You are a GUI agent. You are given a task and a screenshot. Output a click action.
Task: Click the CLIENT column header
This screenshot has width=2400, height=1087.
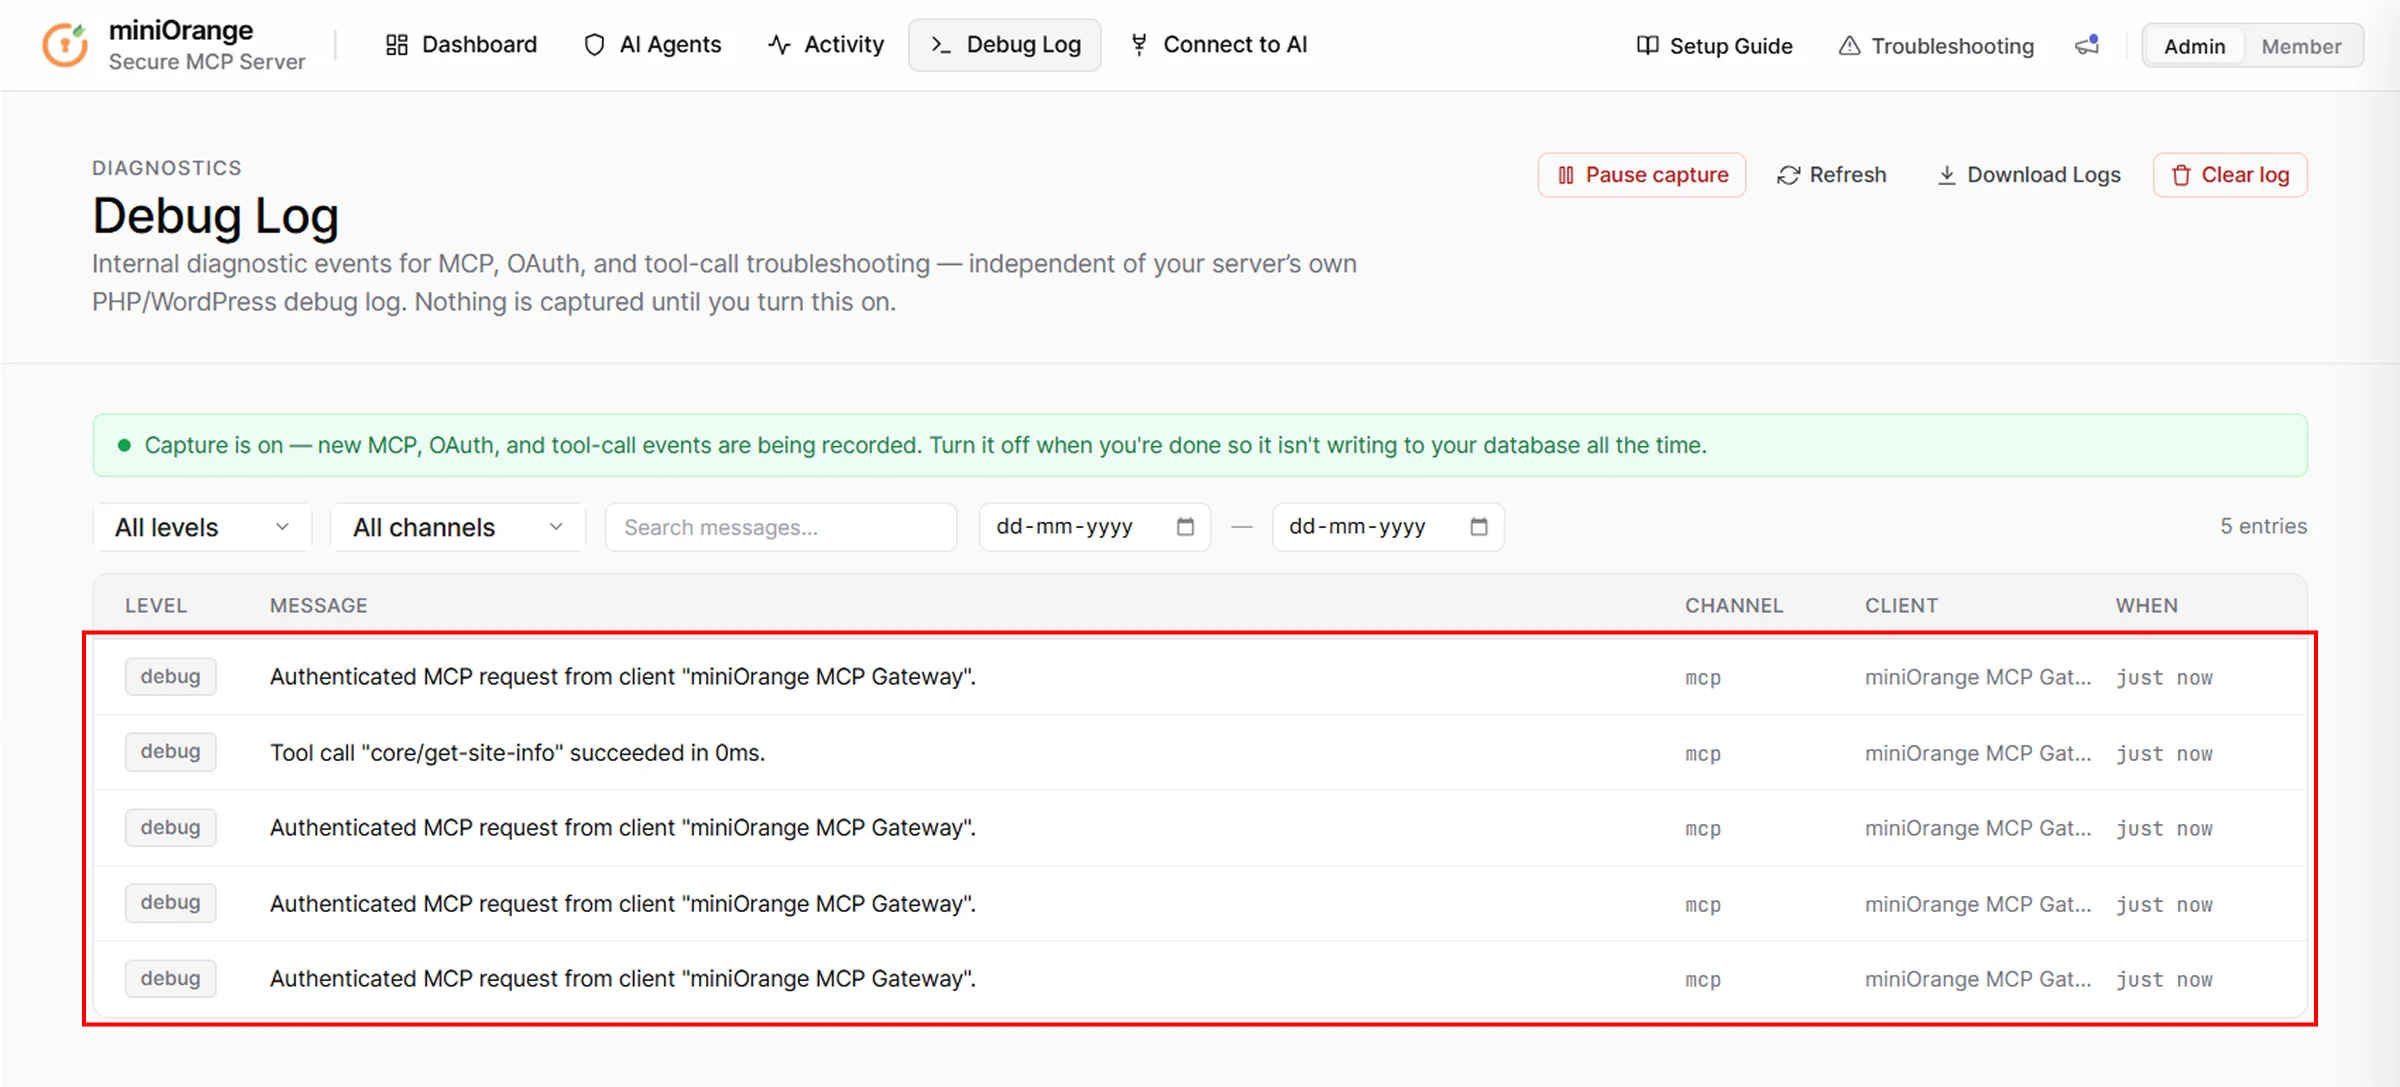coord(1901,606)
